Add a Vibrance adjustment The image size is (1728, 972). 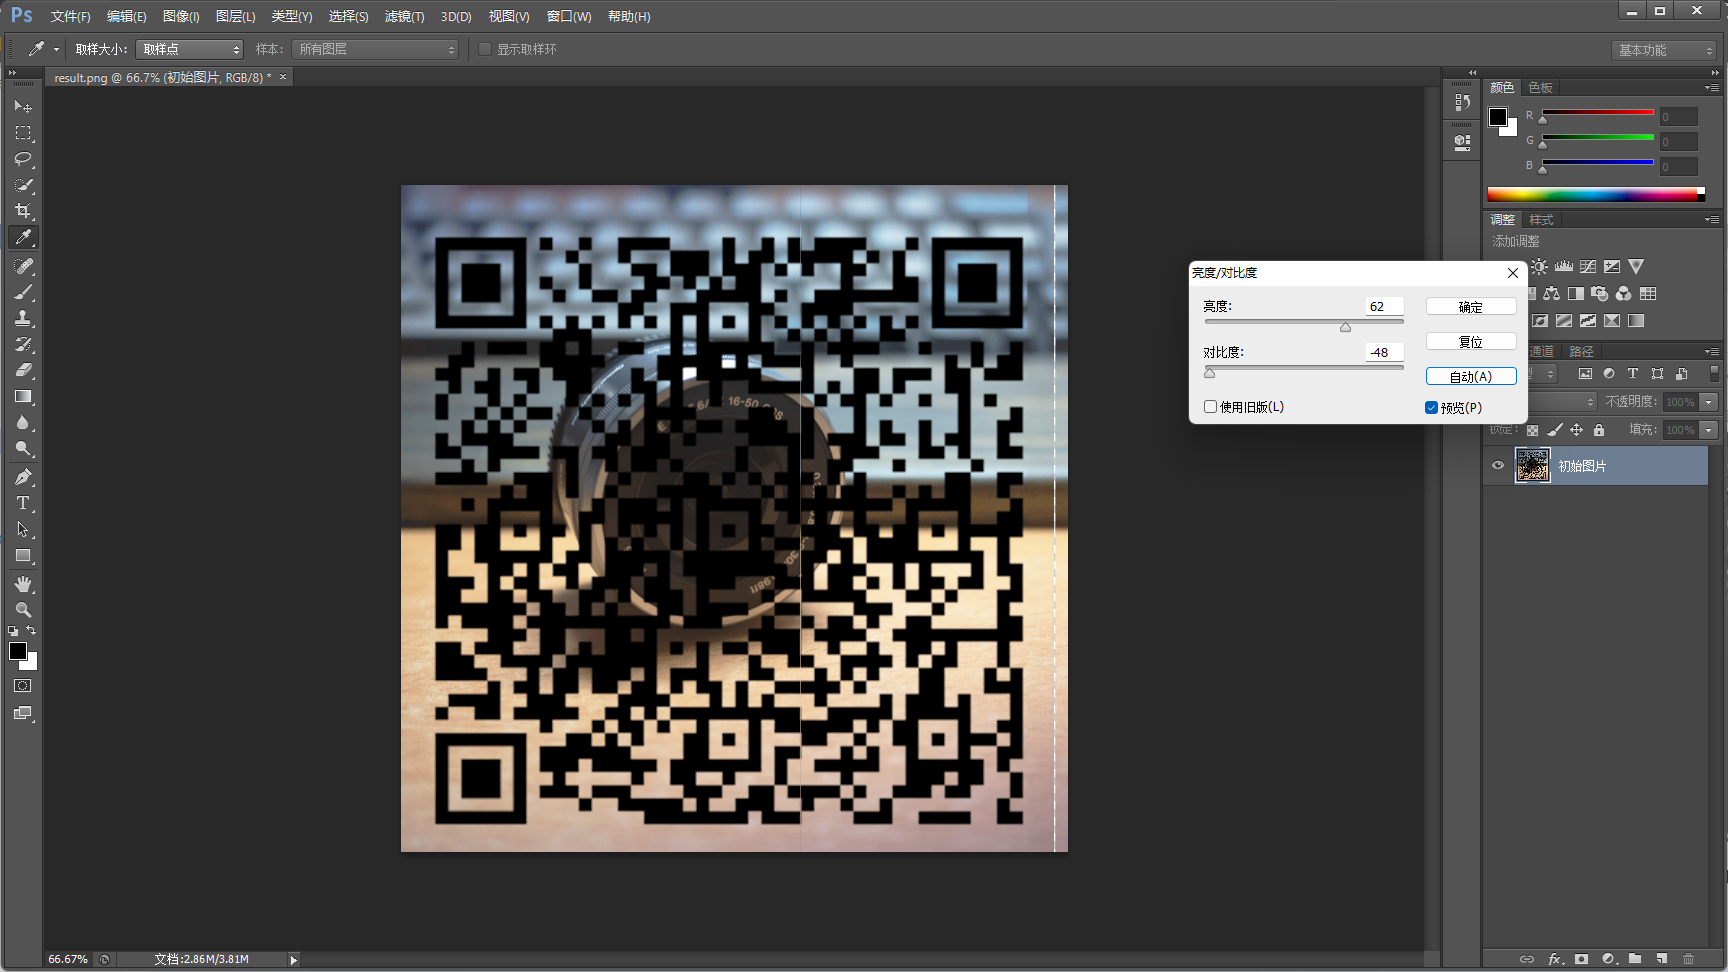[1636, 267]
